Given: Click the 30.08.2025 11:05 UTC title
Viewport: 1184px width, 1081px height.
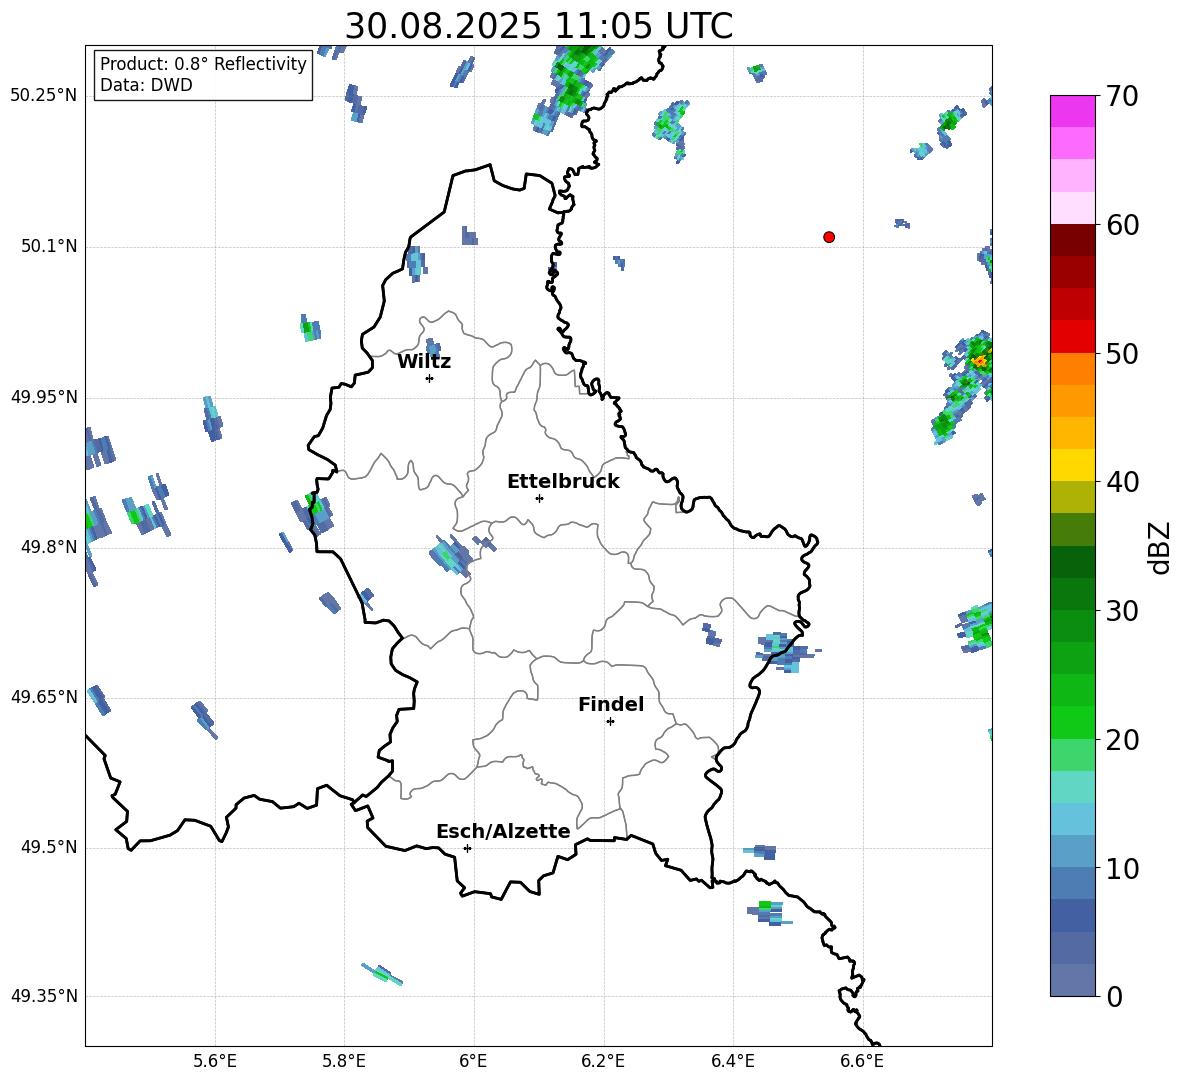Looking at the screenshot, I should (x=538, y=26).
